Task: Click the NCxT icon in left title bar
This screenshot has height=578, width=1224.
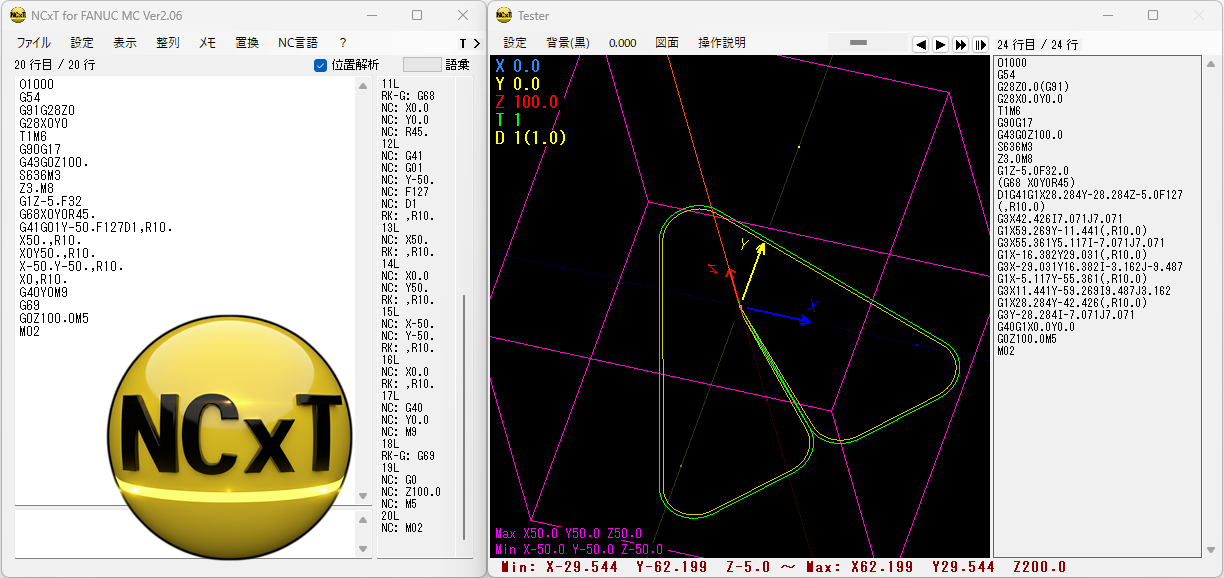Action: [17, 15]
